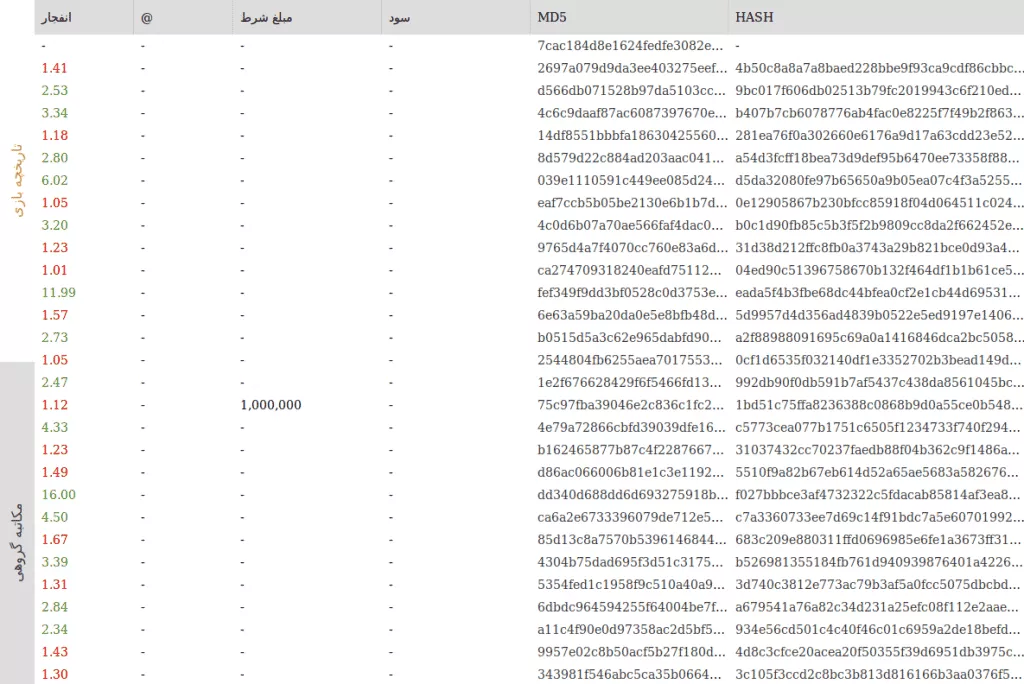Click the سود column header
The height and width of the screenshot is (684, 1024).
pyautogui.click(x=400, y=17)
